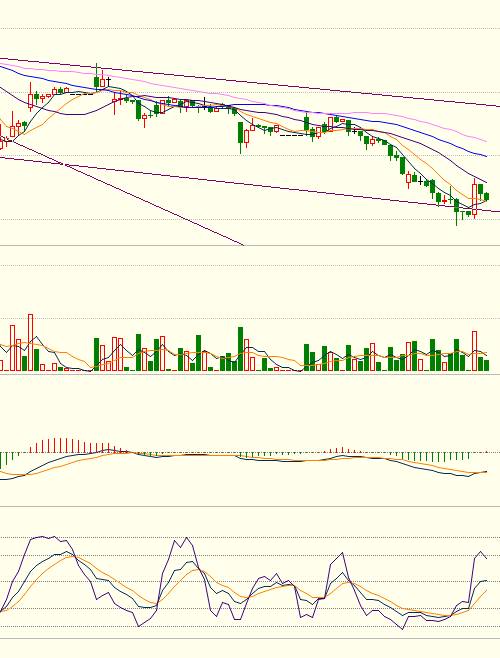Image resolution: width=500 pixels, height=658 pixels.
Task: Select the steep descending purple trendline
Action: click(x=126, y=193)
